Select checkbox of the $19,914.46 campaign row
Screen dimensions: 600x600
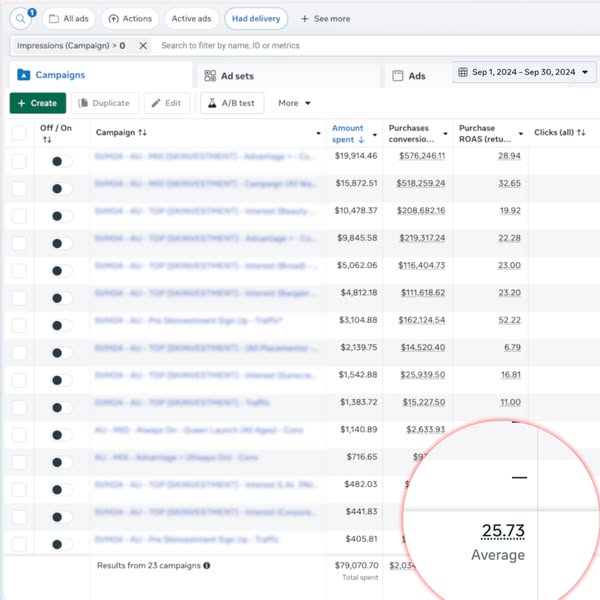19,161
